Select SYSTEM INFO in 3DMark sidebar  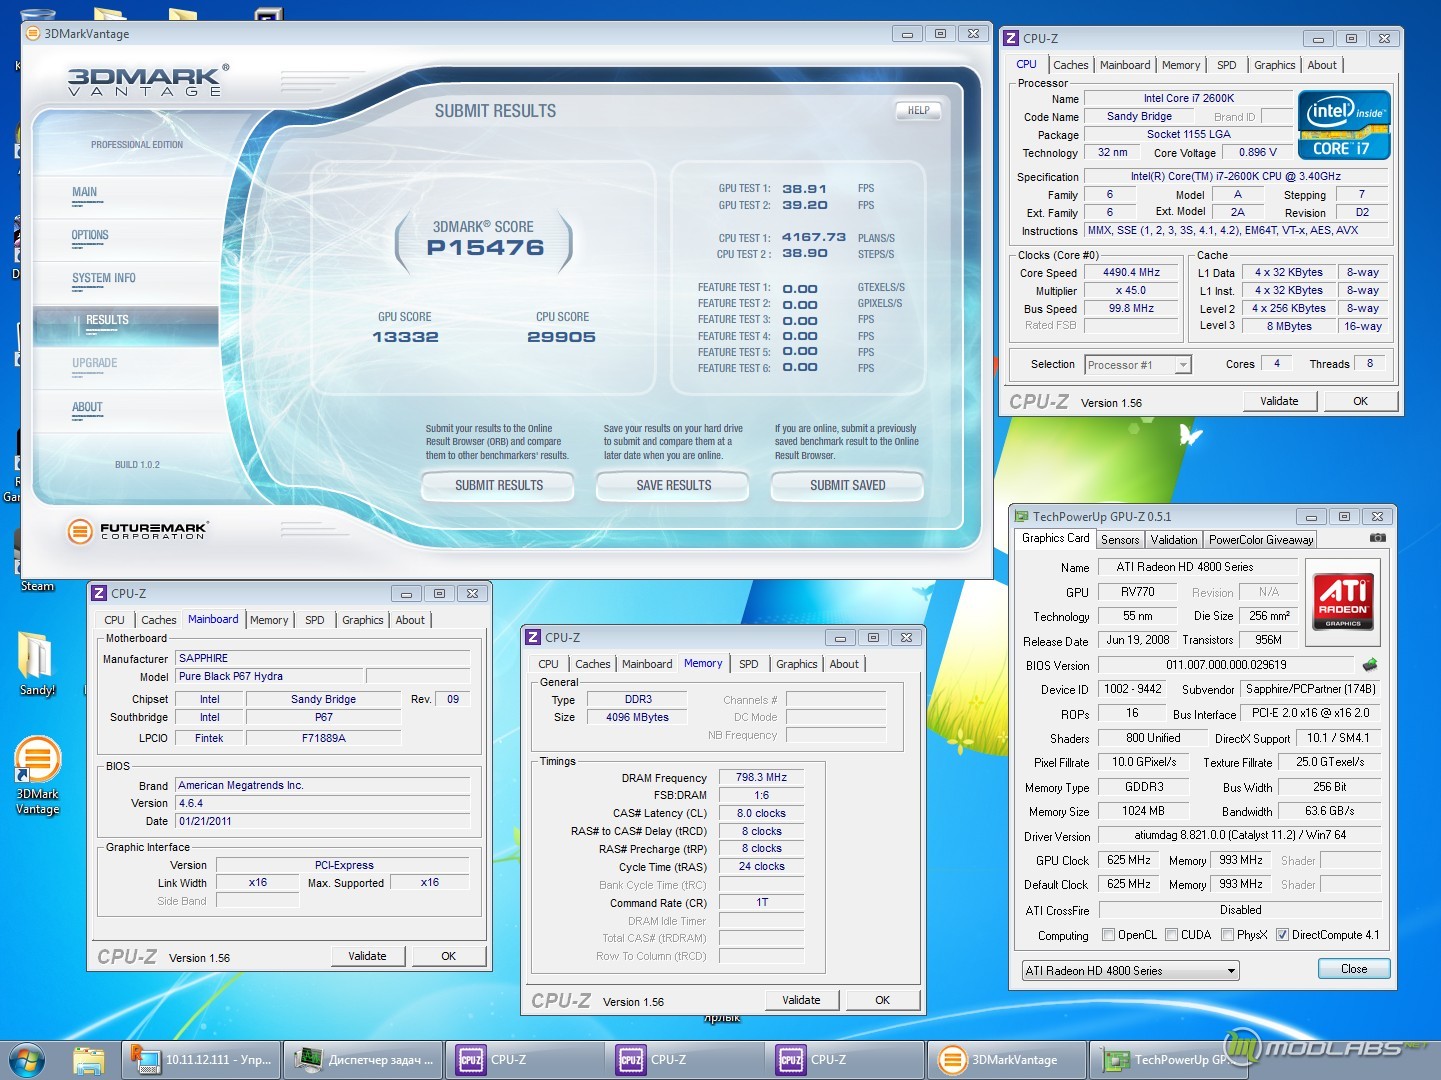(103, 279)
